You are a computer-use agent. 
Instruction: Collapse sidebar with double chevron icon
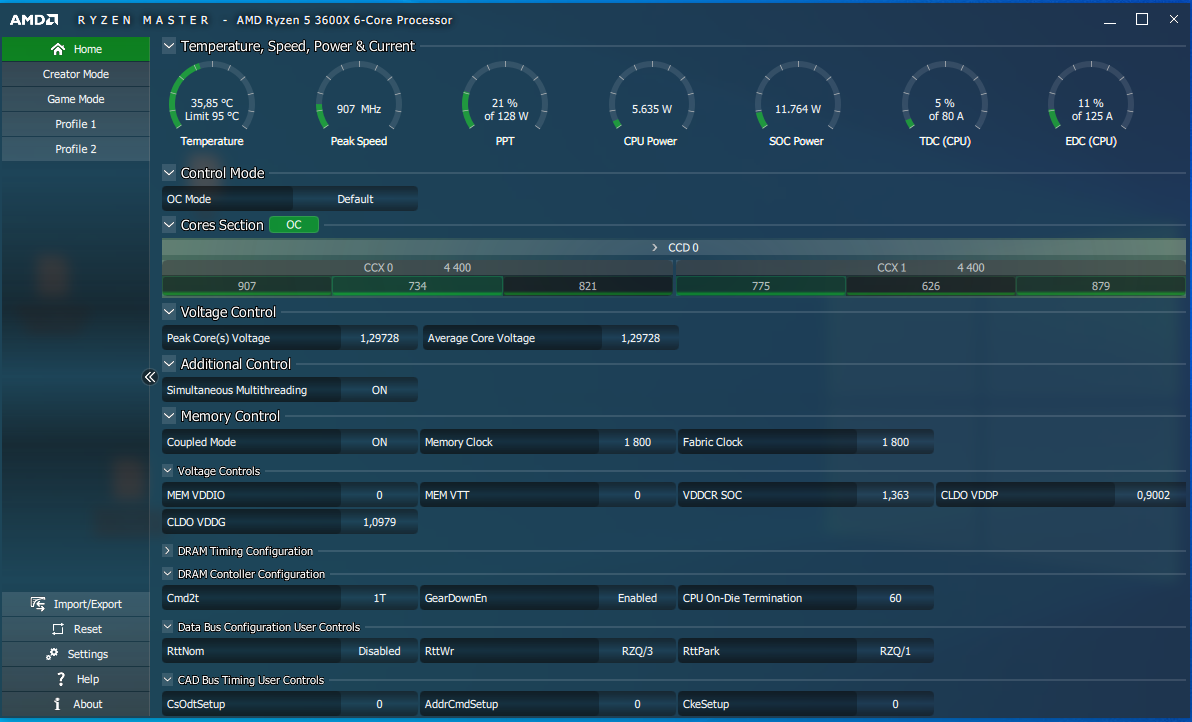tap(150, 377)
